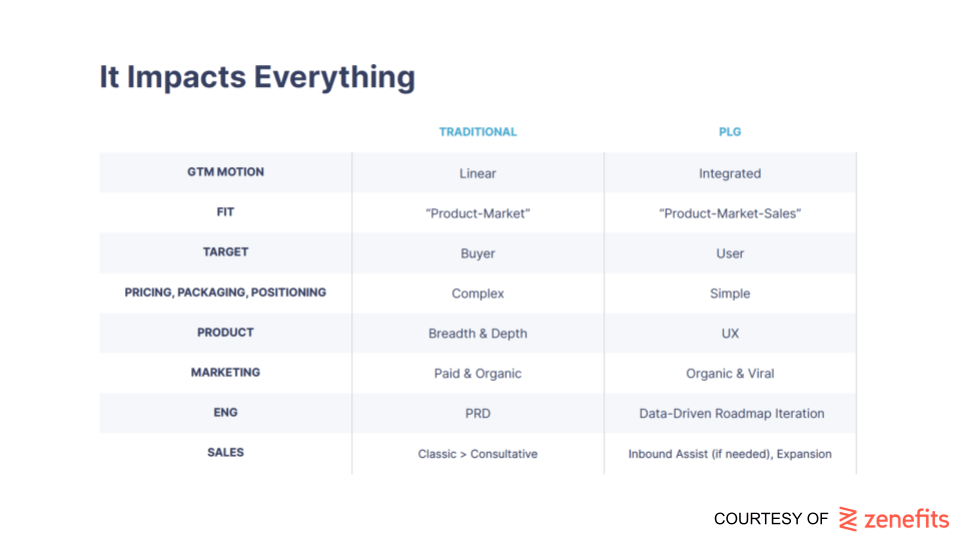Click the 'Organic & Viral' cell
Viewport: 960px width, 540px height.
pos(730,373)
